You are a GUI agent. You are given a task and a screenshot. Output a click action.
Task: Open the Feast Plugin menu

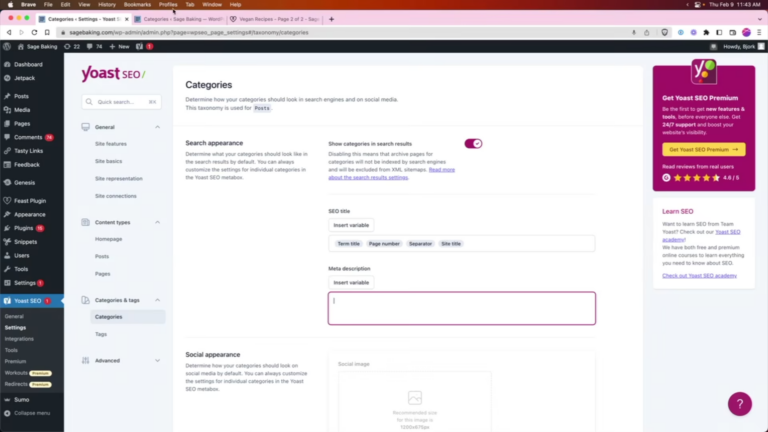coord(32,201)
